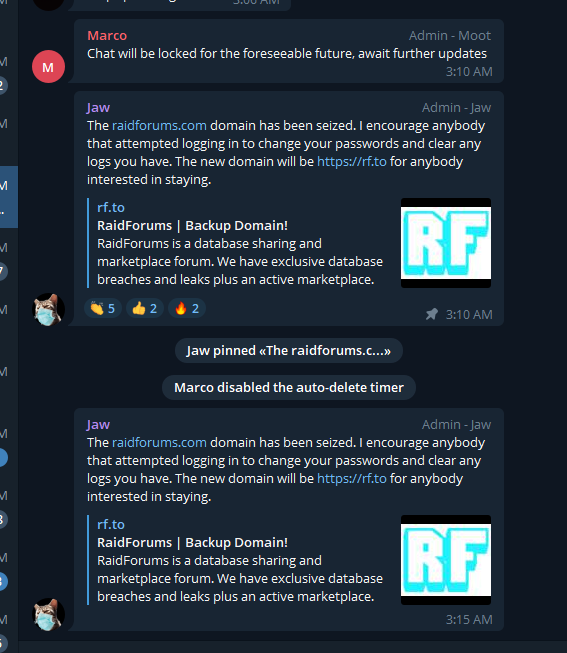Open the raidforums.com link in first Jaw message
Screen dimensions: 567x653
pyautogui.click(x=159, y=125)
